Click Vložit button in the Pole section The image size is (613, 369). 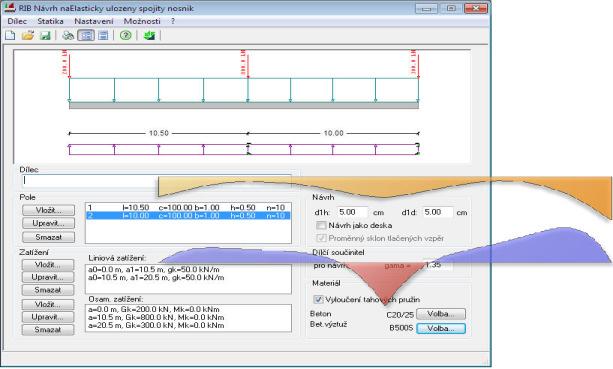[x=48, y=210]
